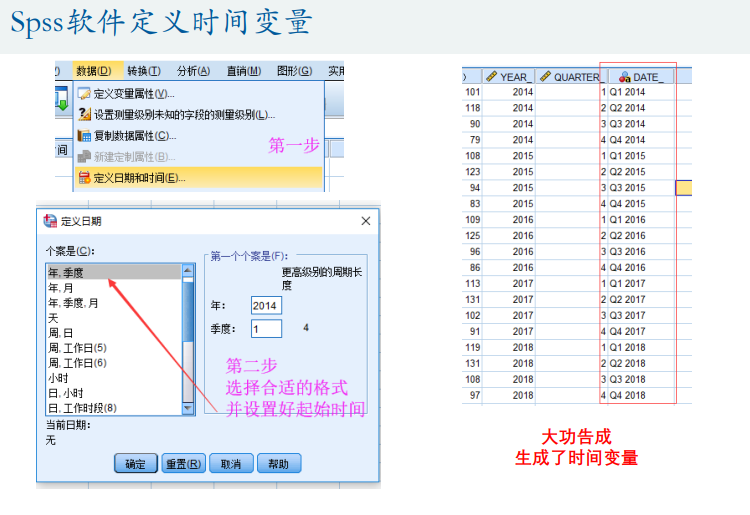
Task: Open the 数据(D) menu
Action: click(93, 70)
